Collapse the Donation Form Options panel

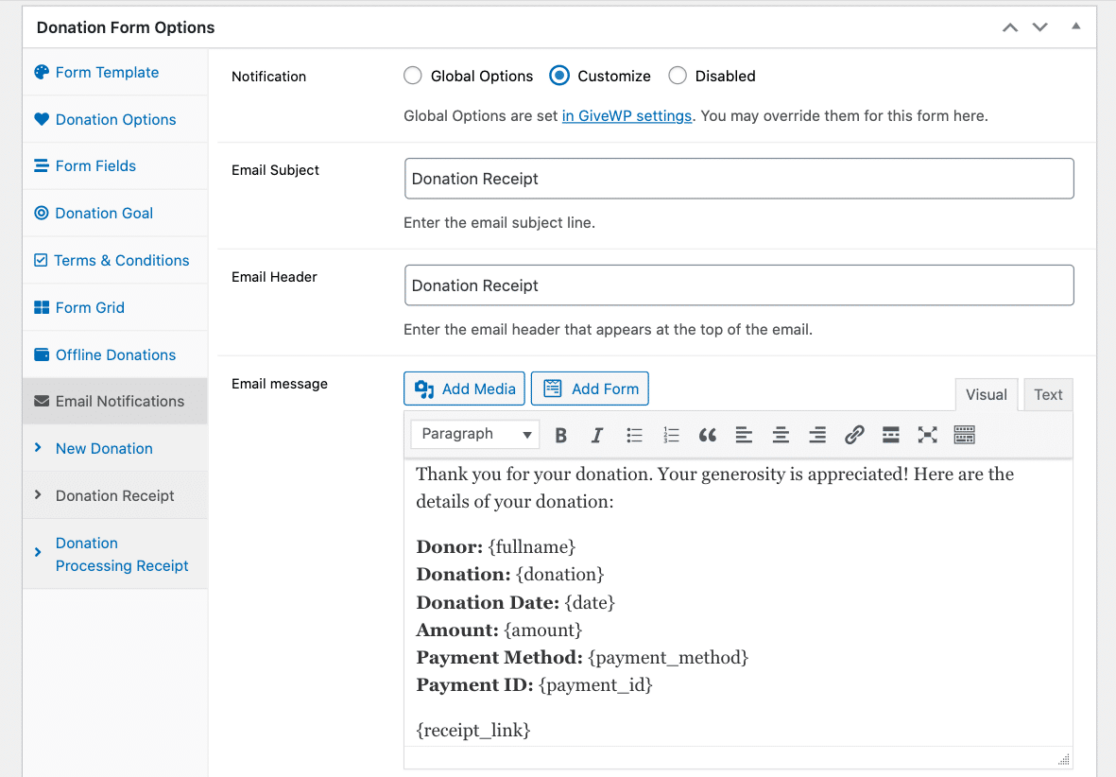click(x=1076, y=26)
